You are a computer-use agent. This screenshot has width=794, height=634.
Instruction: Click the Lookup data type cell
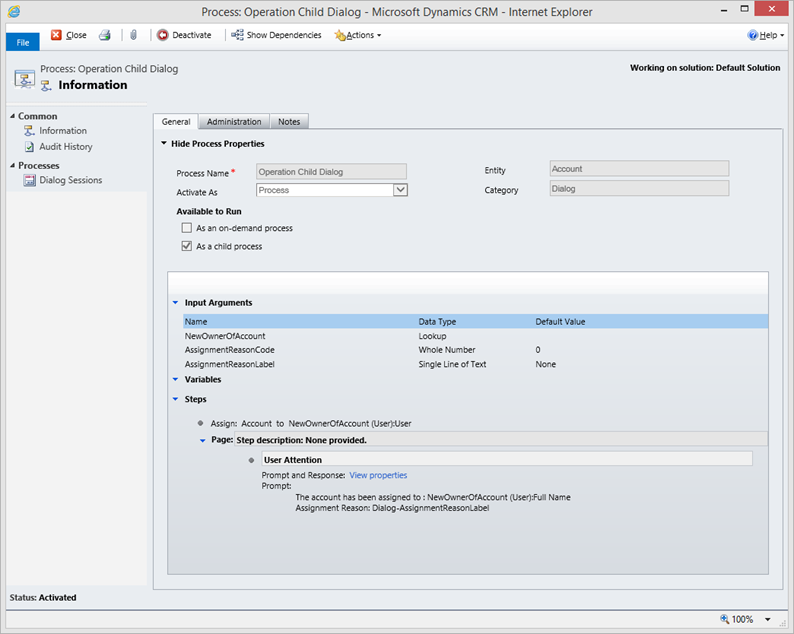coord(432,336)
